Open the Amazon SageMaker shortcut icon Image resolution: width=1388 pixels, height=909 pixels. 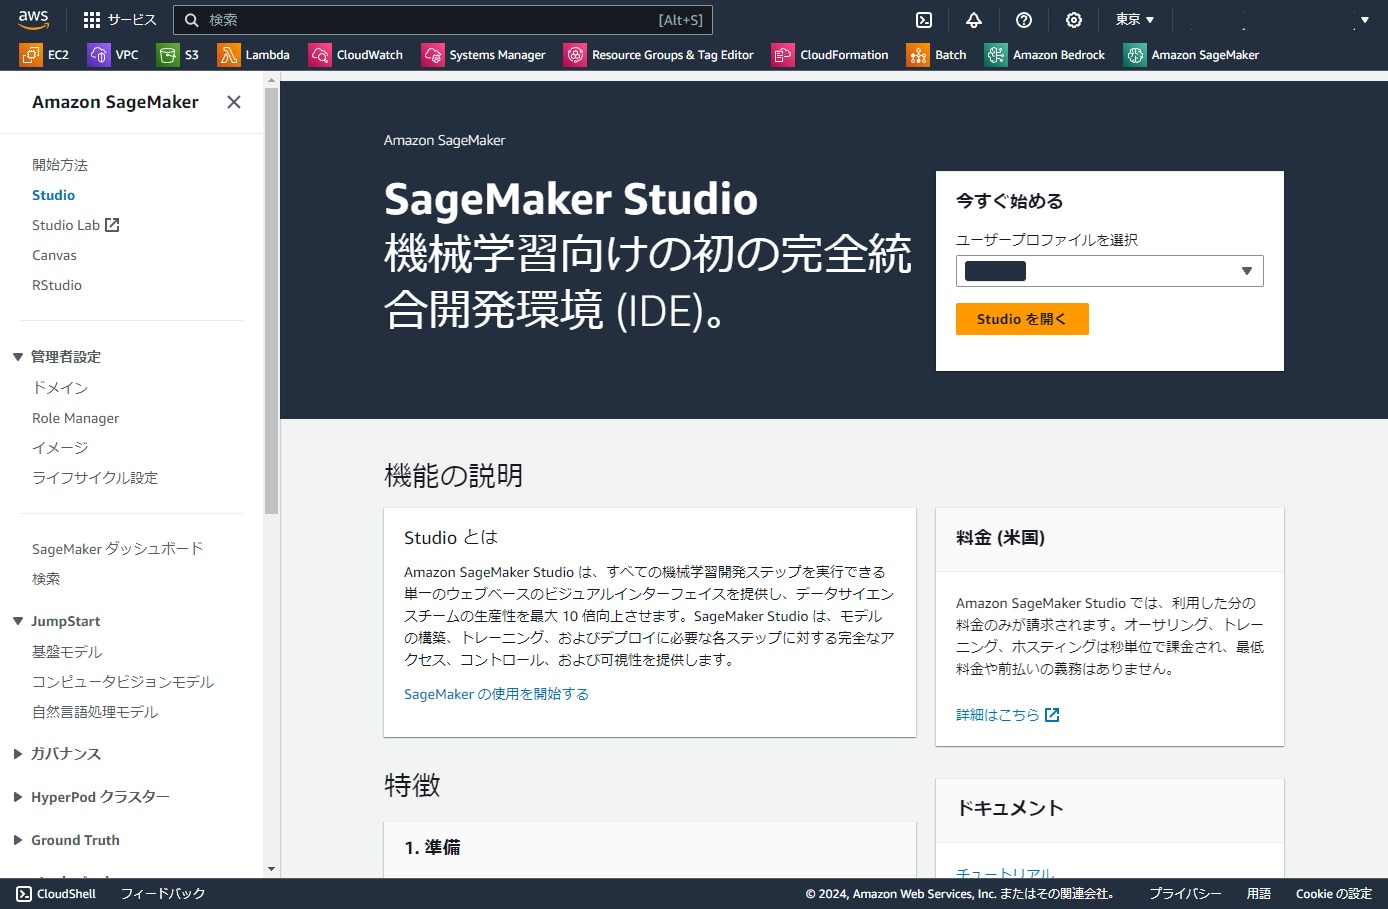pos(1135,55)
